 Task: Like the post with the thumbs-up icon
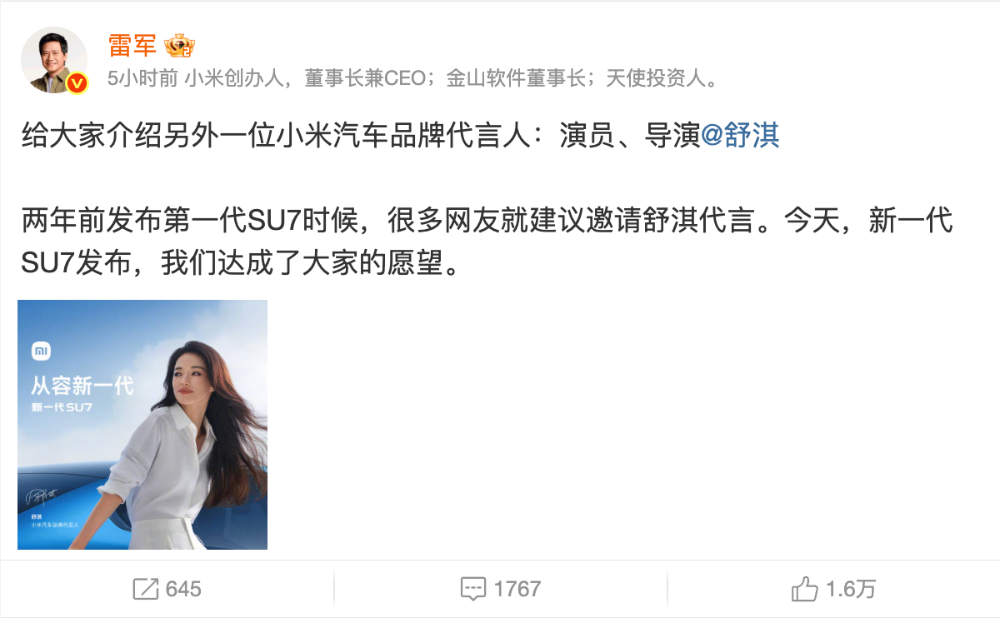(x=804, y=588)
